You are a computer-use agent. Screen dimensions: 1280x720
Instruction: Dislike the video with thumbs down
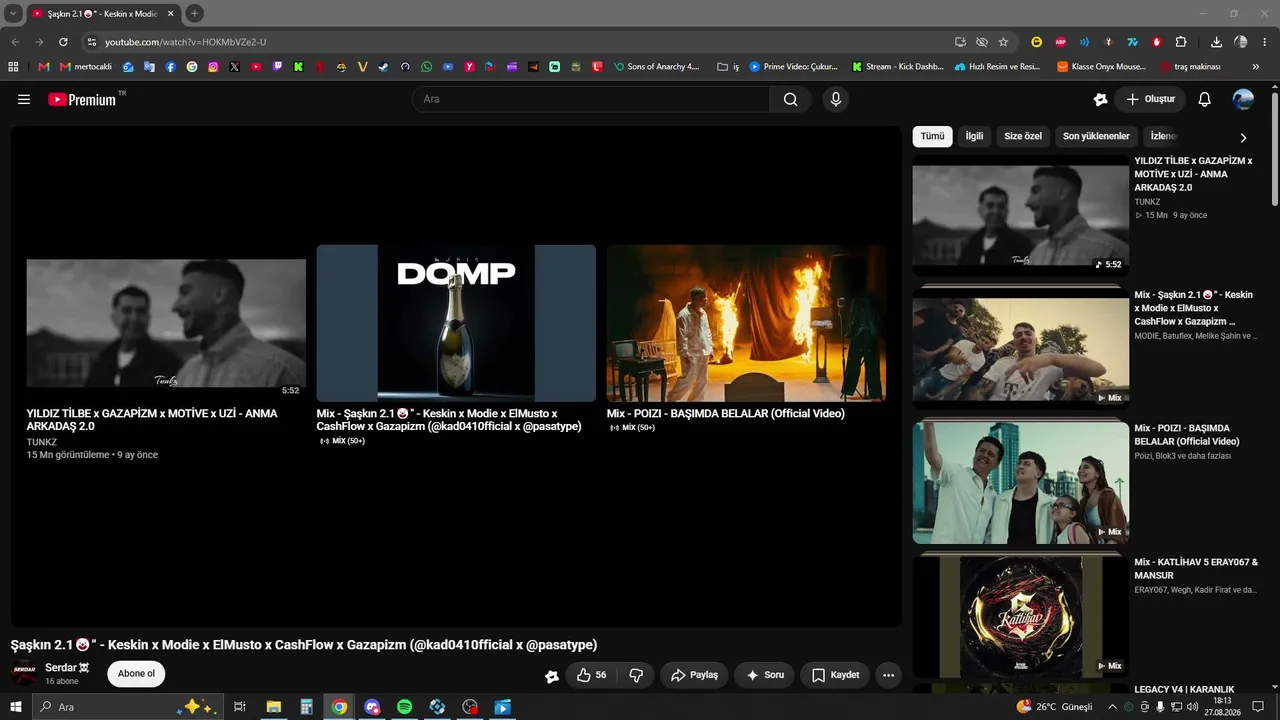(x=637, y=675)
